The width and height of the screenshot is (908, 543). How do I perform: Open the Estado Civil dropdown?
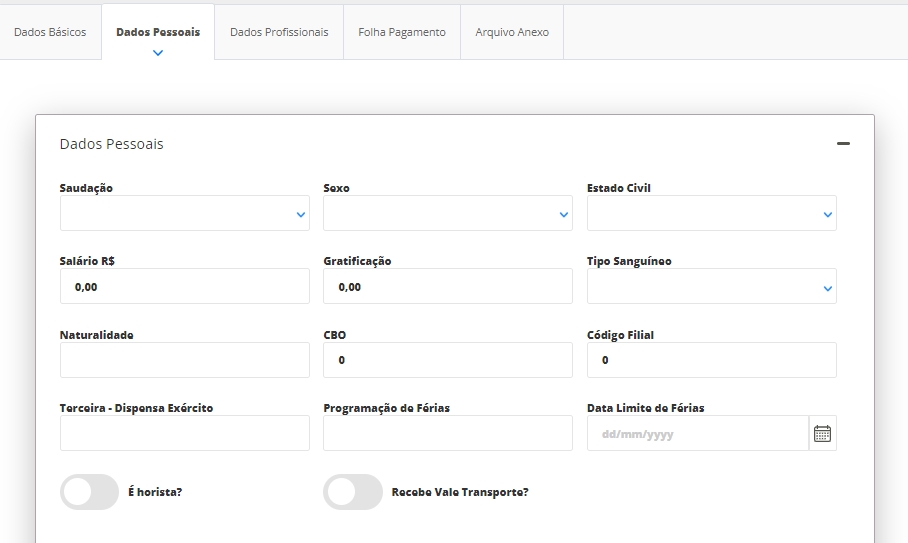click(711, 214)
